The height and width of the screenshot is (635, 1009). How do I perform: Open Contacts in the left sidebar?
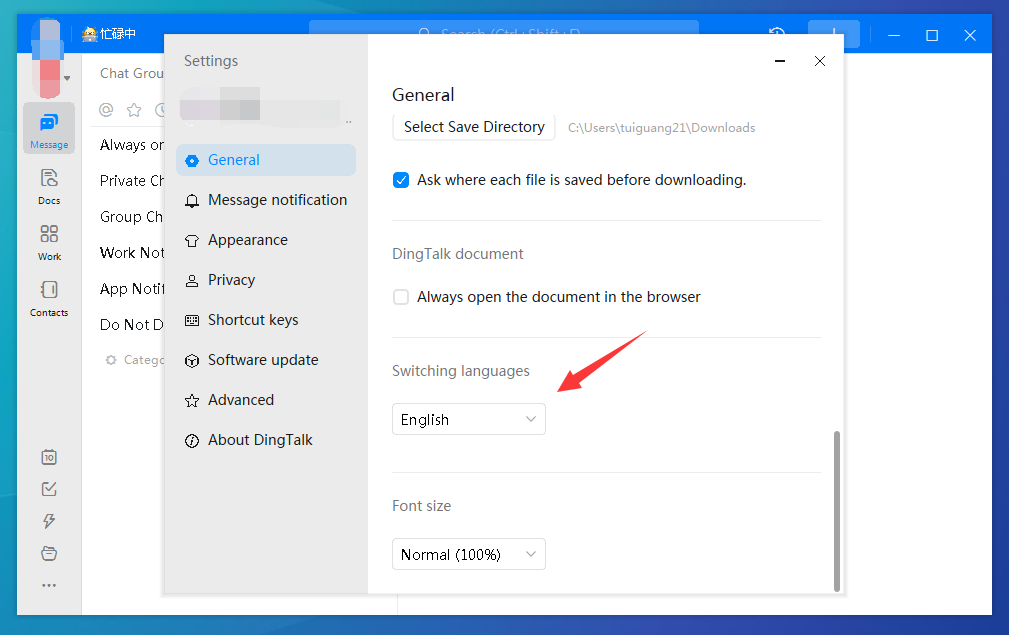(49, 299)
